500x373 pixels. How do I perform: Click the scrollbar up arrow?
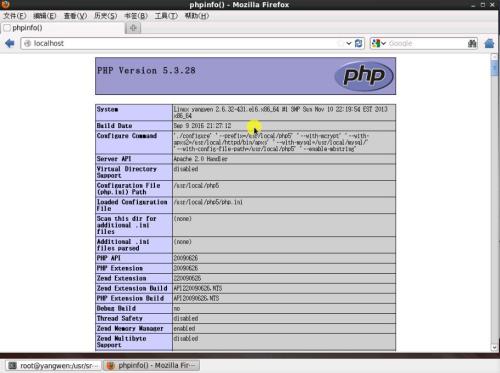(494, 57)
